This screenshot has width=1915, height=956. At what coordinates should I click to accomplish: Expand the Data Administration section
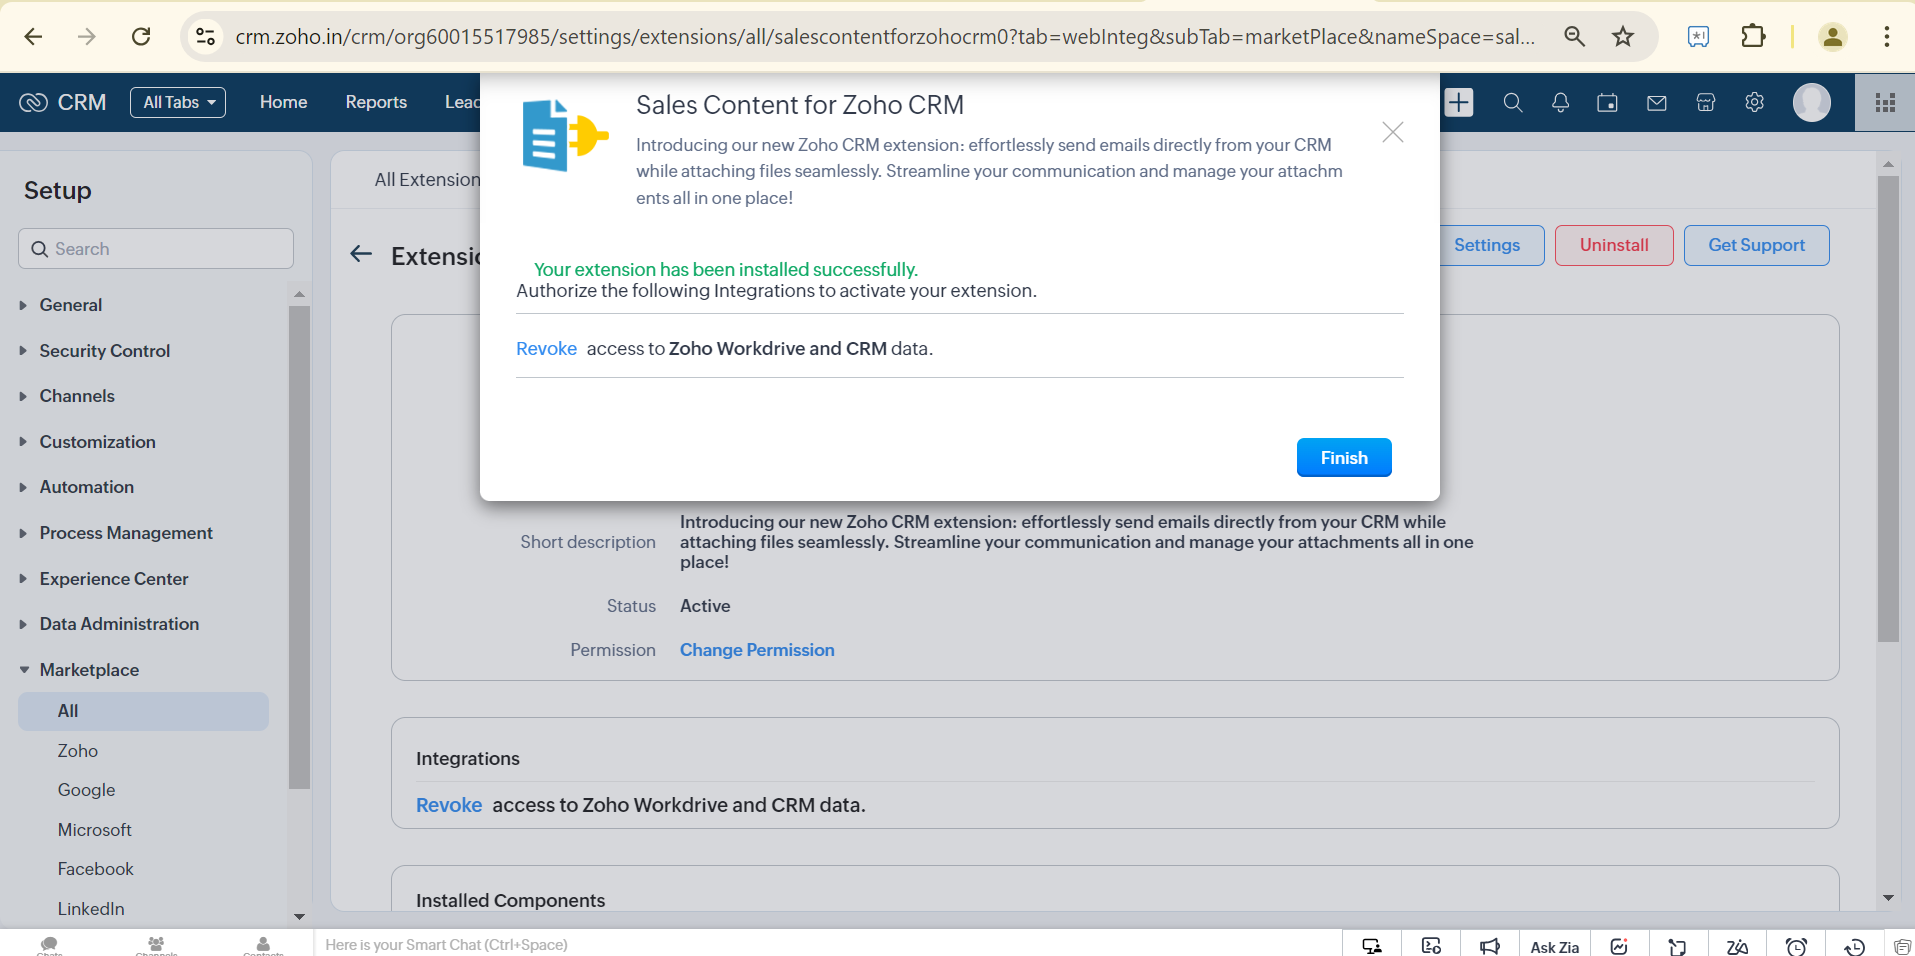coord(119,624)
